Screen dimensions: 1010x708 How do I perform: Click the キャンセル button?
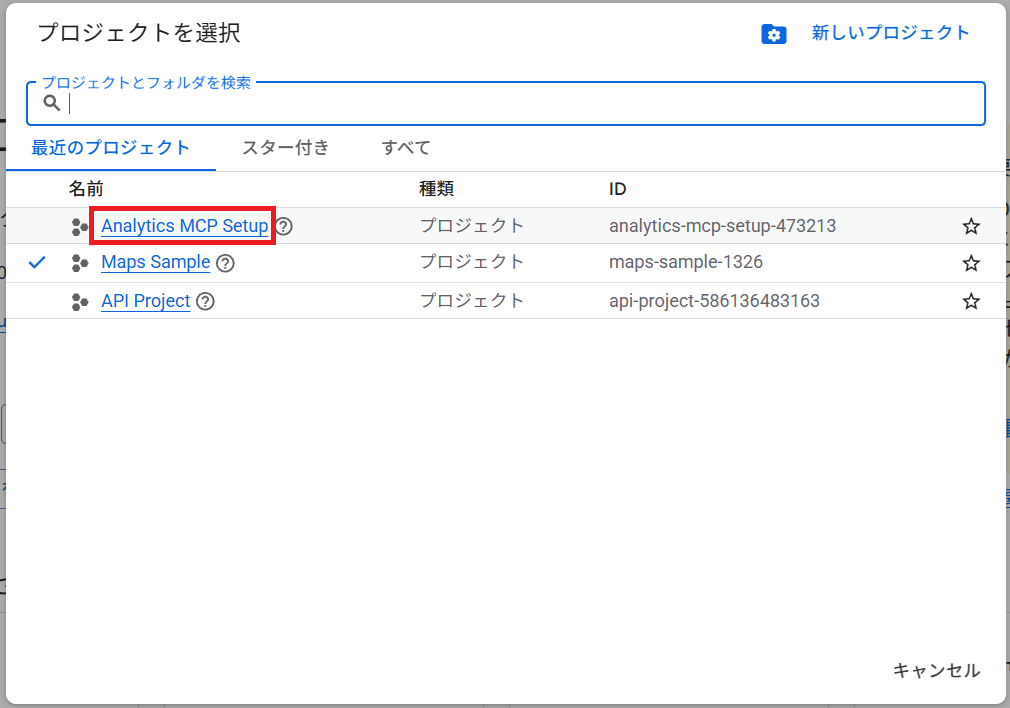click(936, 670)
